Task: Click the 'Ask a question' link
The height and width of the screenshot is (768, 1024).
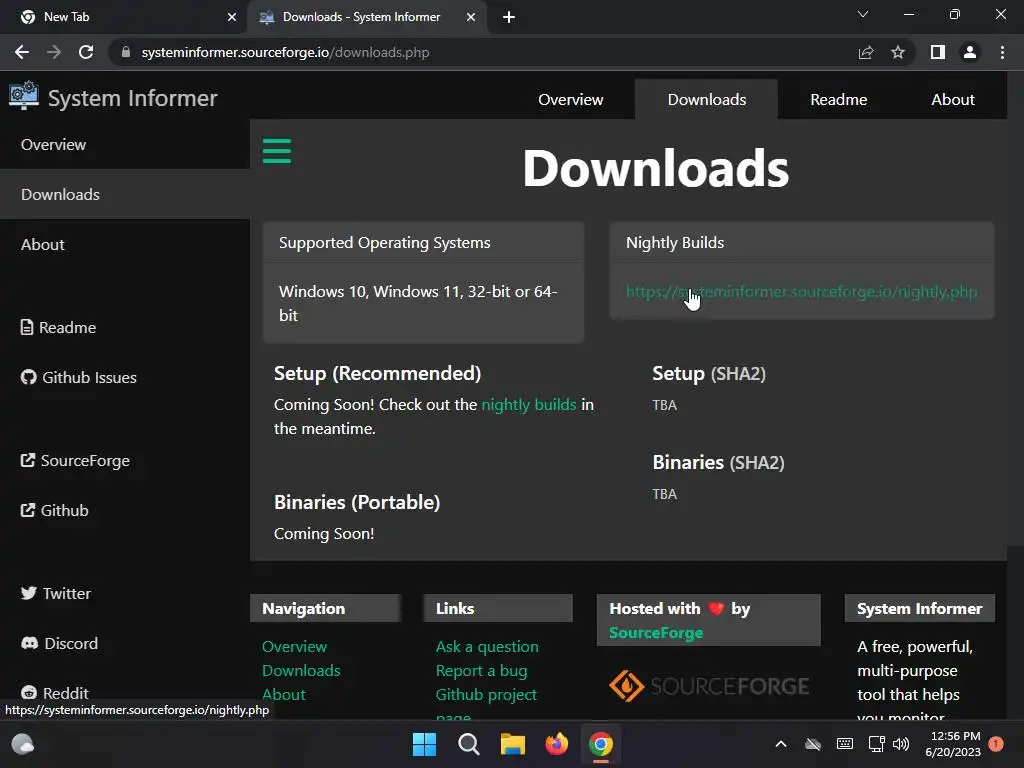Action: click(x=487, y=647)
